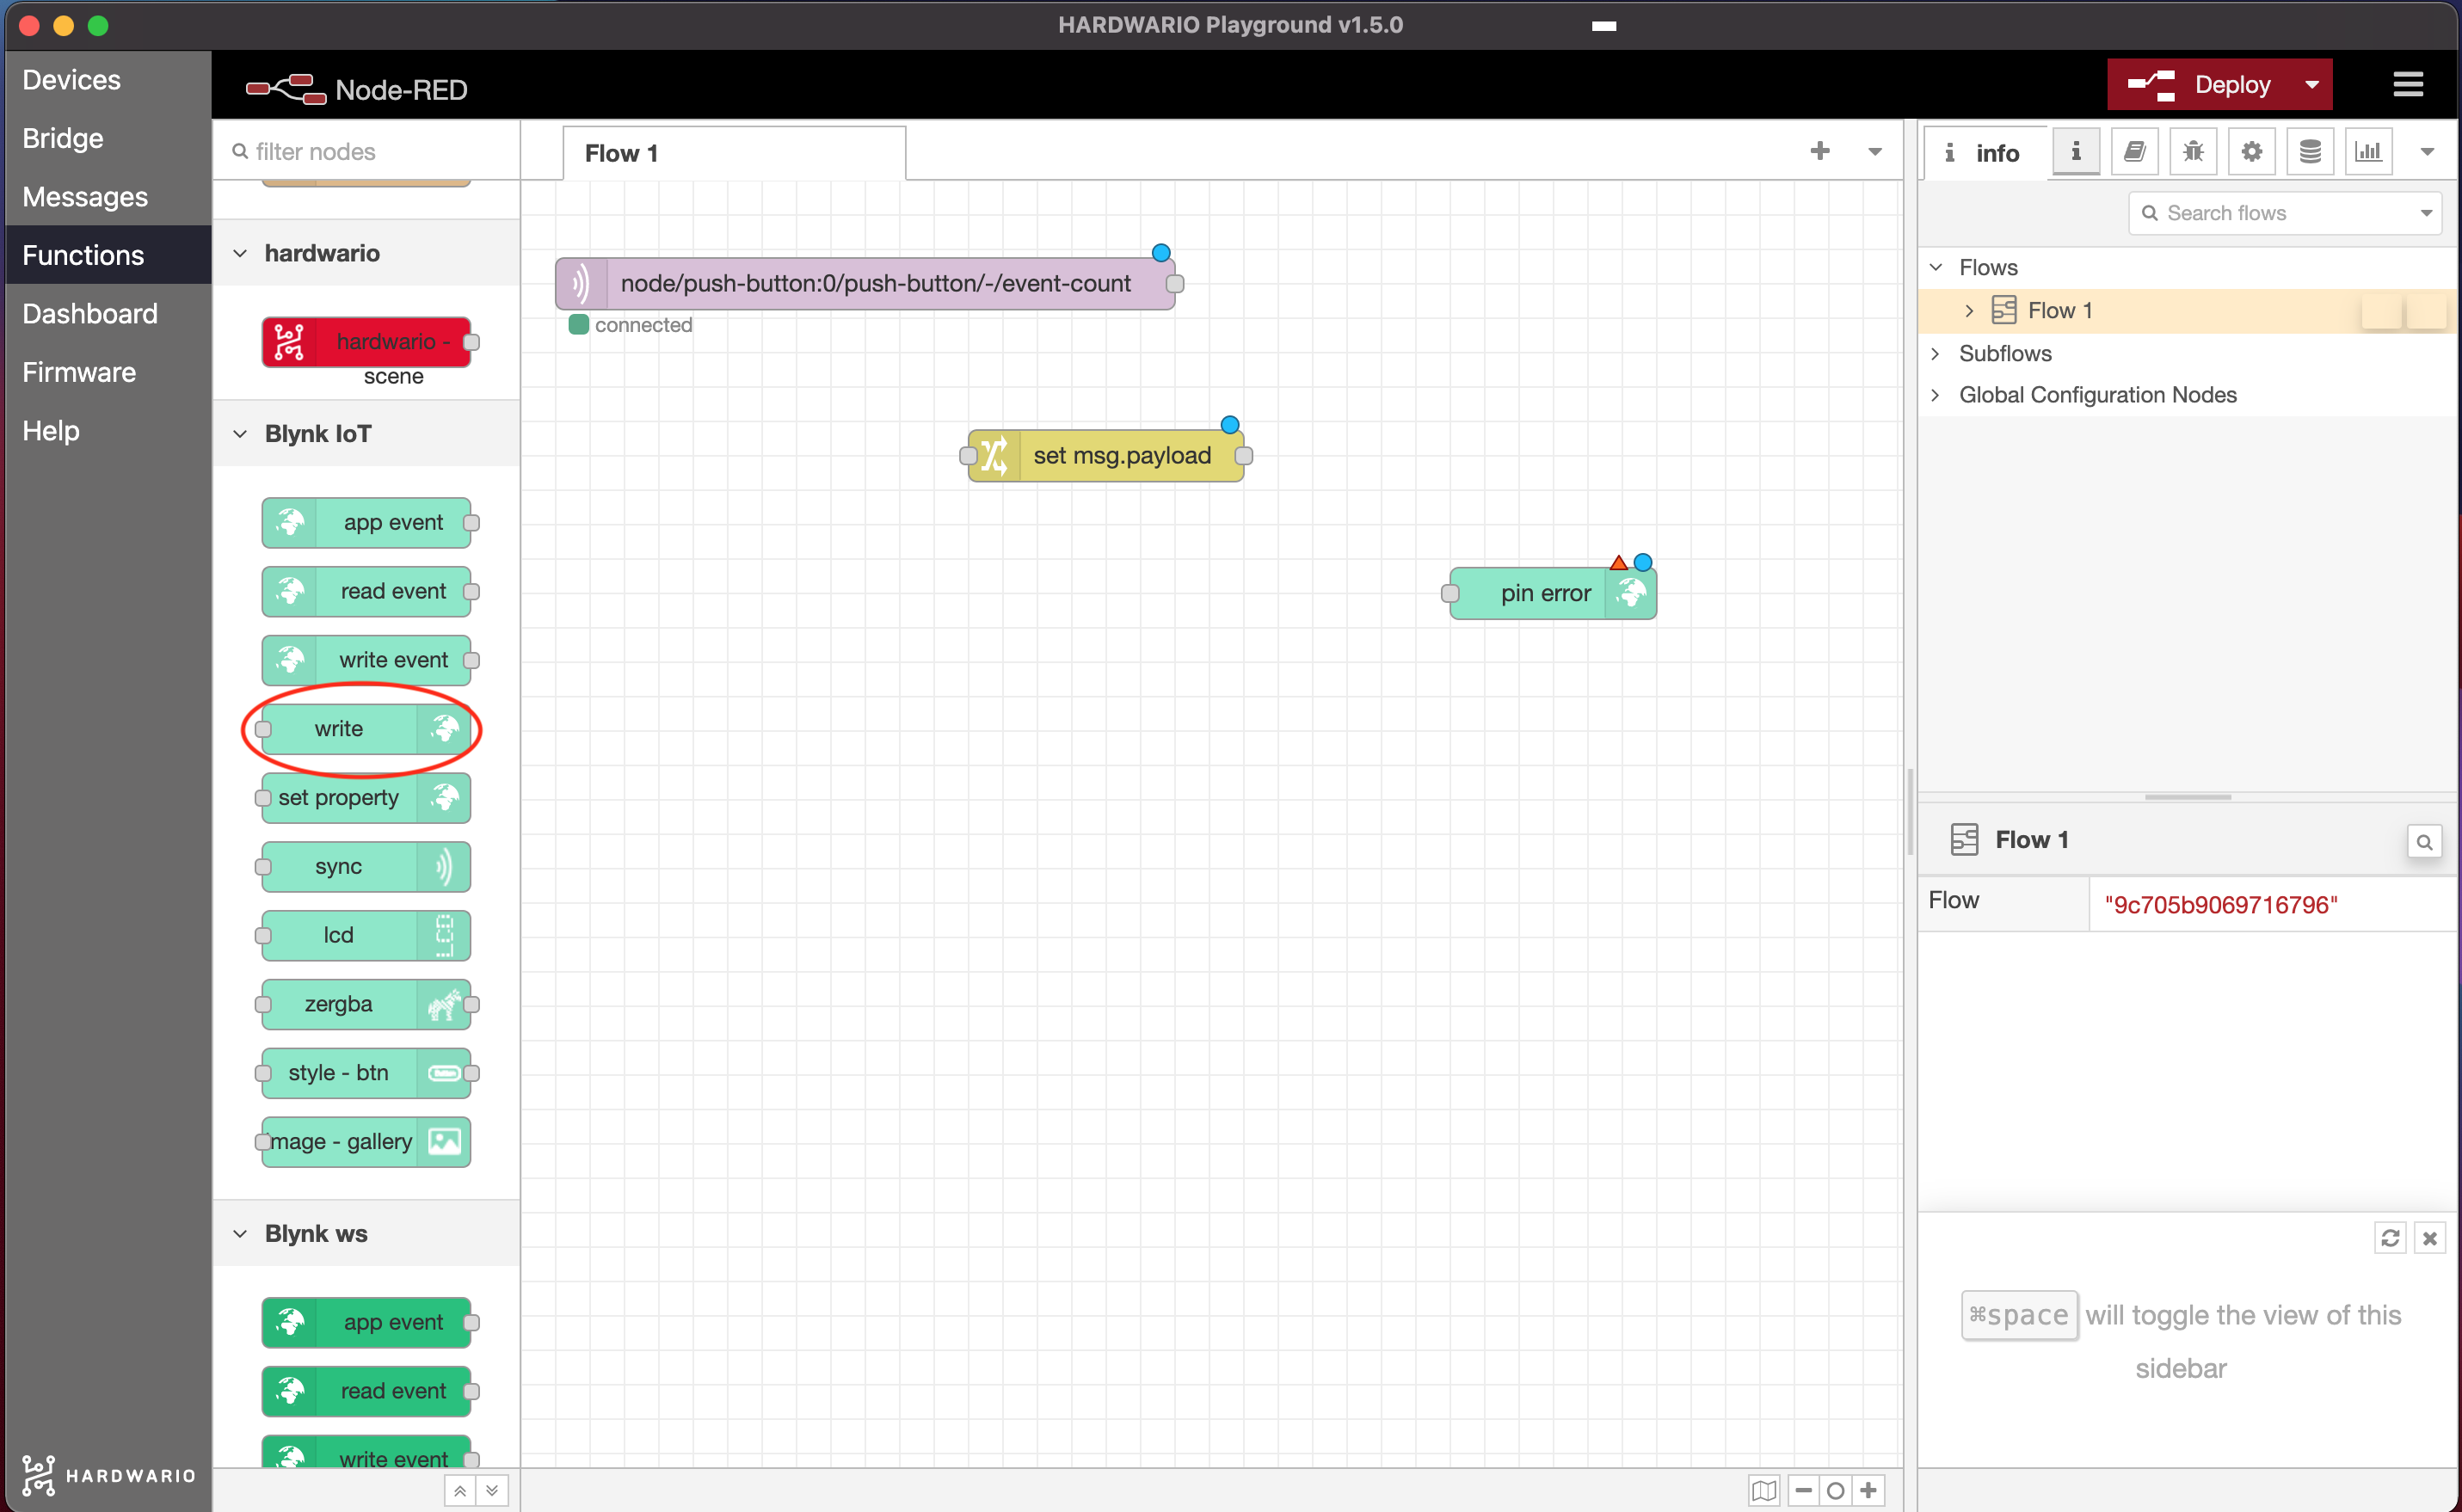Select the Blynk IoT read event node
Image resolution: width=2462 pixels, height=1512 pixels.
point(366,592)
